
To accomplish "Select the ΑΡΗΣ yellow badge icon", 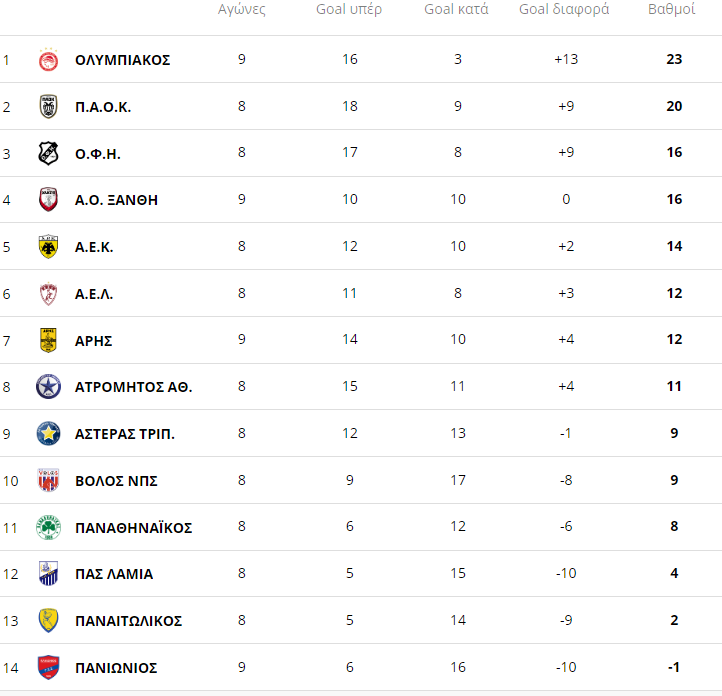I will 48,341.
